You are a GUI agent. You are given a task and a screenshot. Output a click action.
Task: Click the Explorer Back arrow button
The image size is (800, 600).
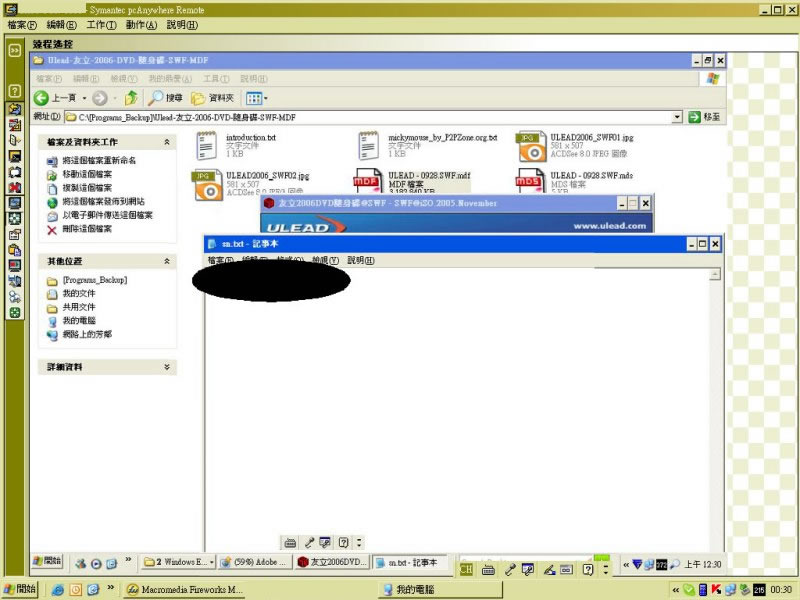(x=43, y=98)
